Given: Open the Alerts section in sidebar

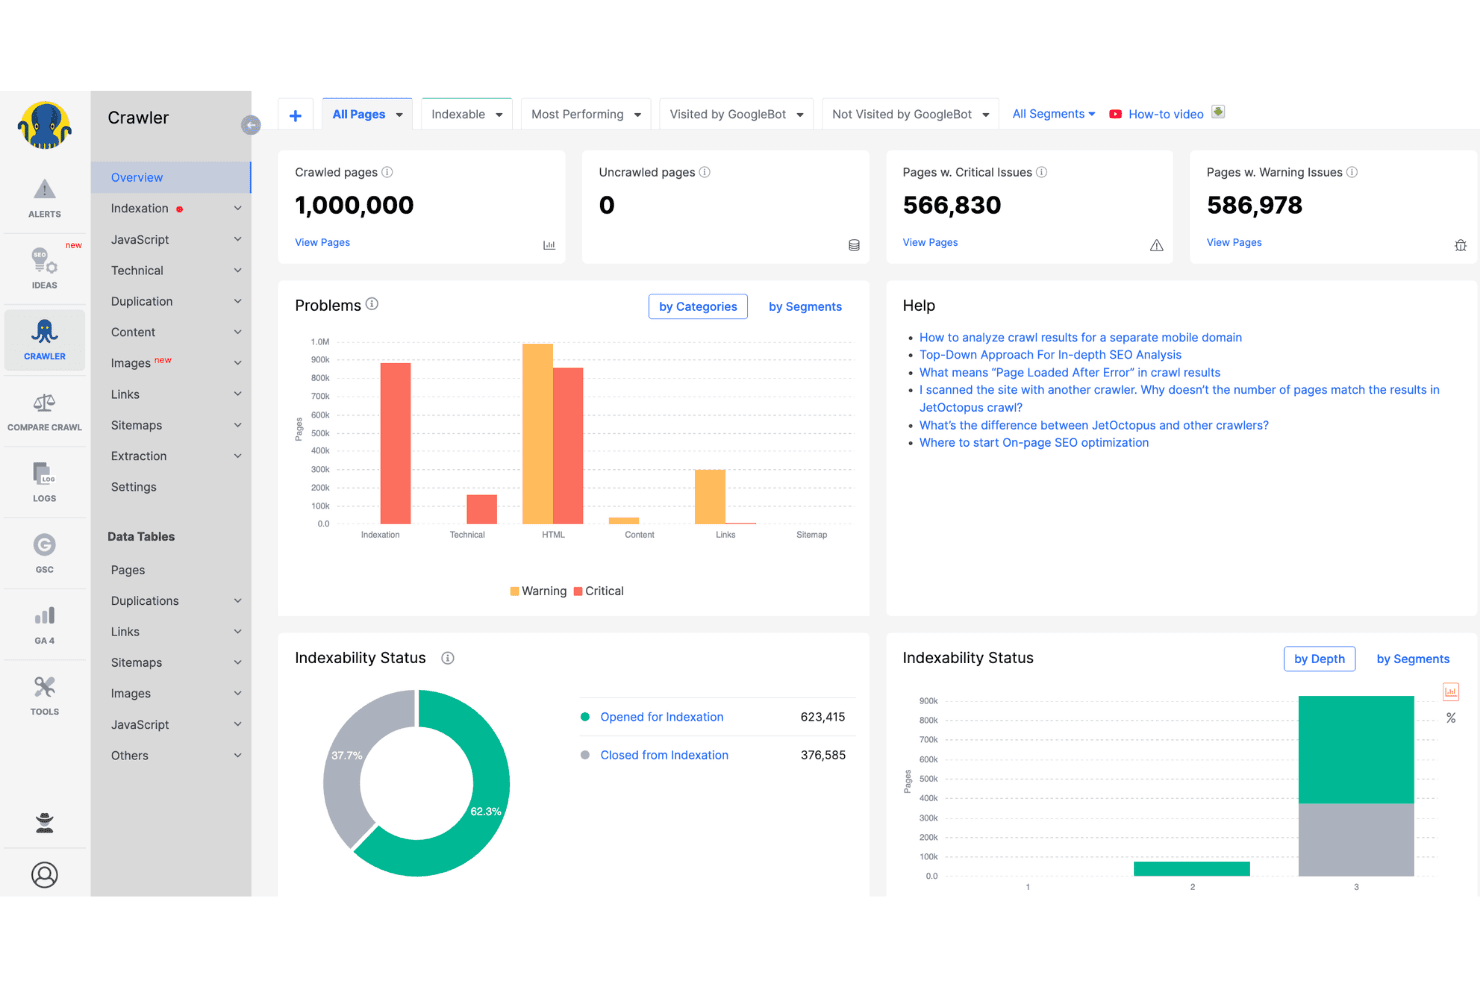Looking at the screenshot, I should tap(44, 198).
